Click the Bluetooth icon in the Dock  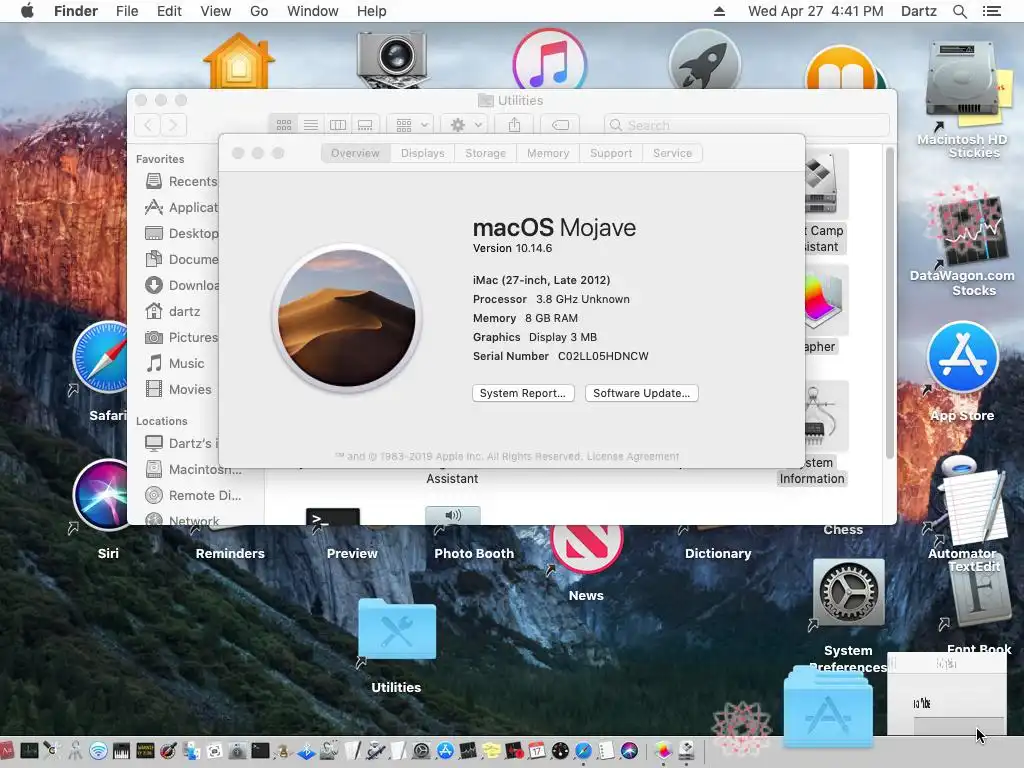(x=306, y=751)
